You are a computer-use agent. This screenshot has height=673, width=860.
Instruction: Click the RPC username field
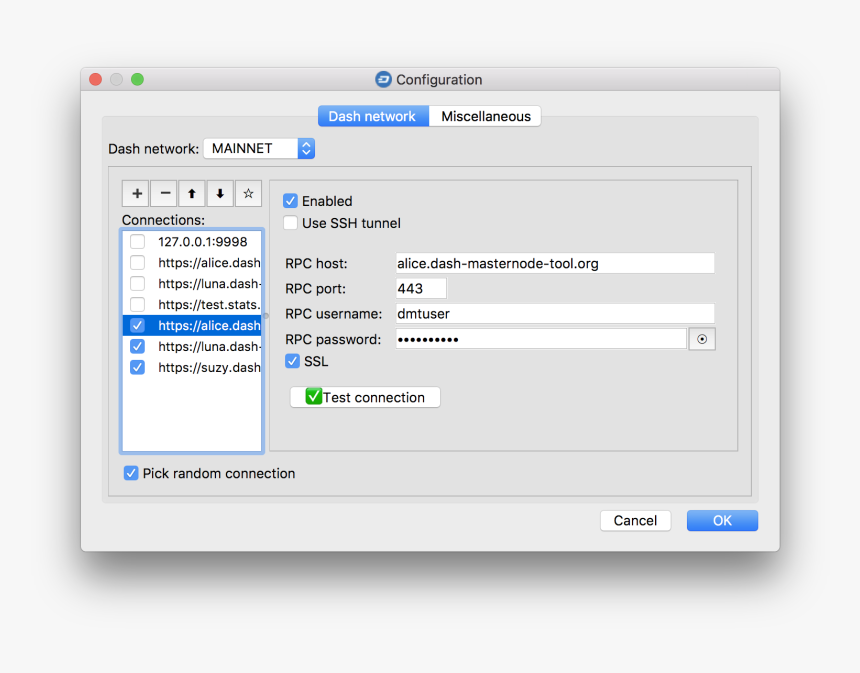tap(555, 314)
